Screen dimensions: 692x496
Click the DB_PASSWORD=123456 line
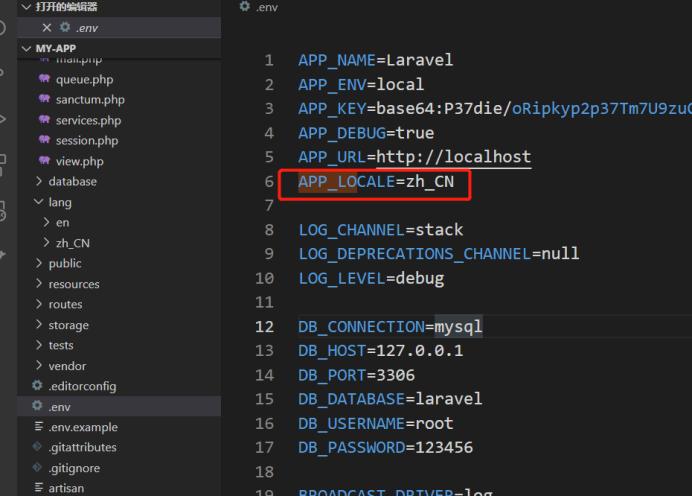(x=385, y=448)
